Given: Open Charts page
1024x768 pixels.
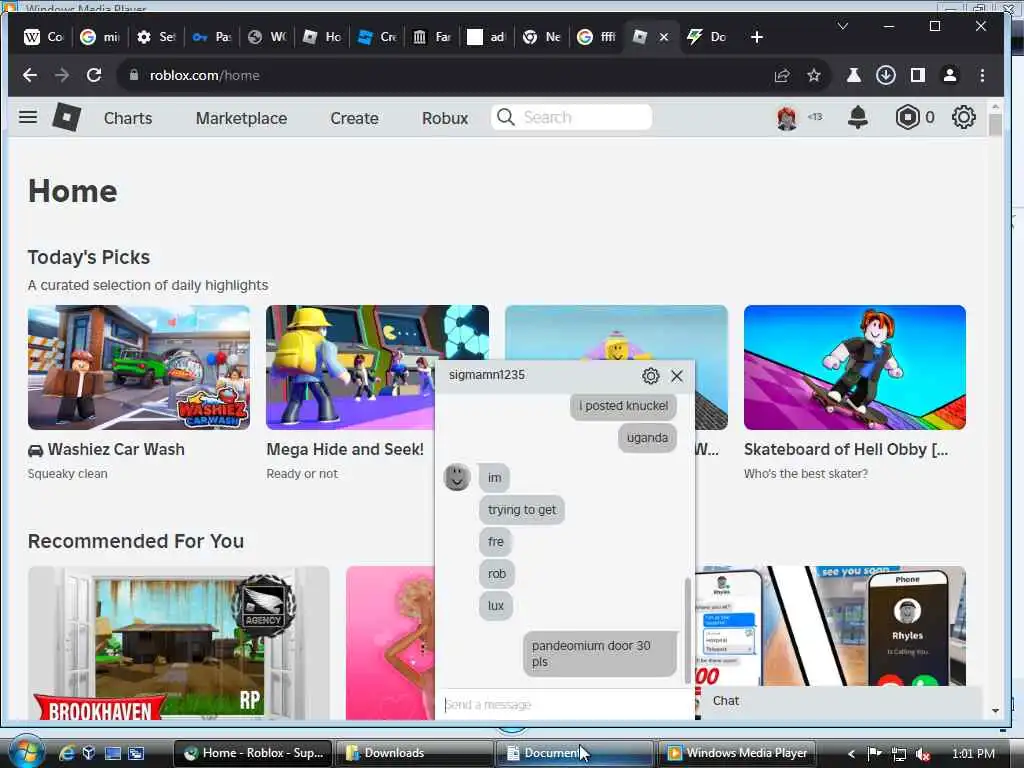Looking at the screenshot, I should (128, 118).
